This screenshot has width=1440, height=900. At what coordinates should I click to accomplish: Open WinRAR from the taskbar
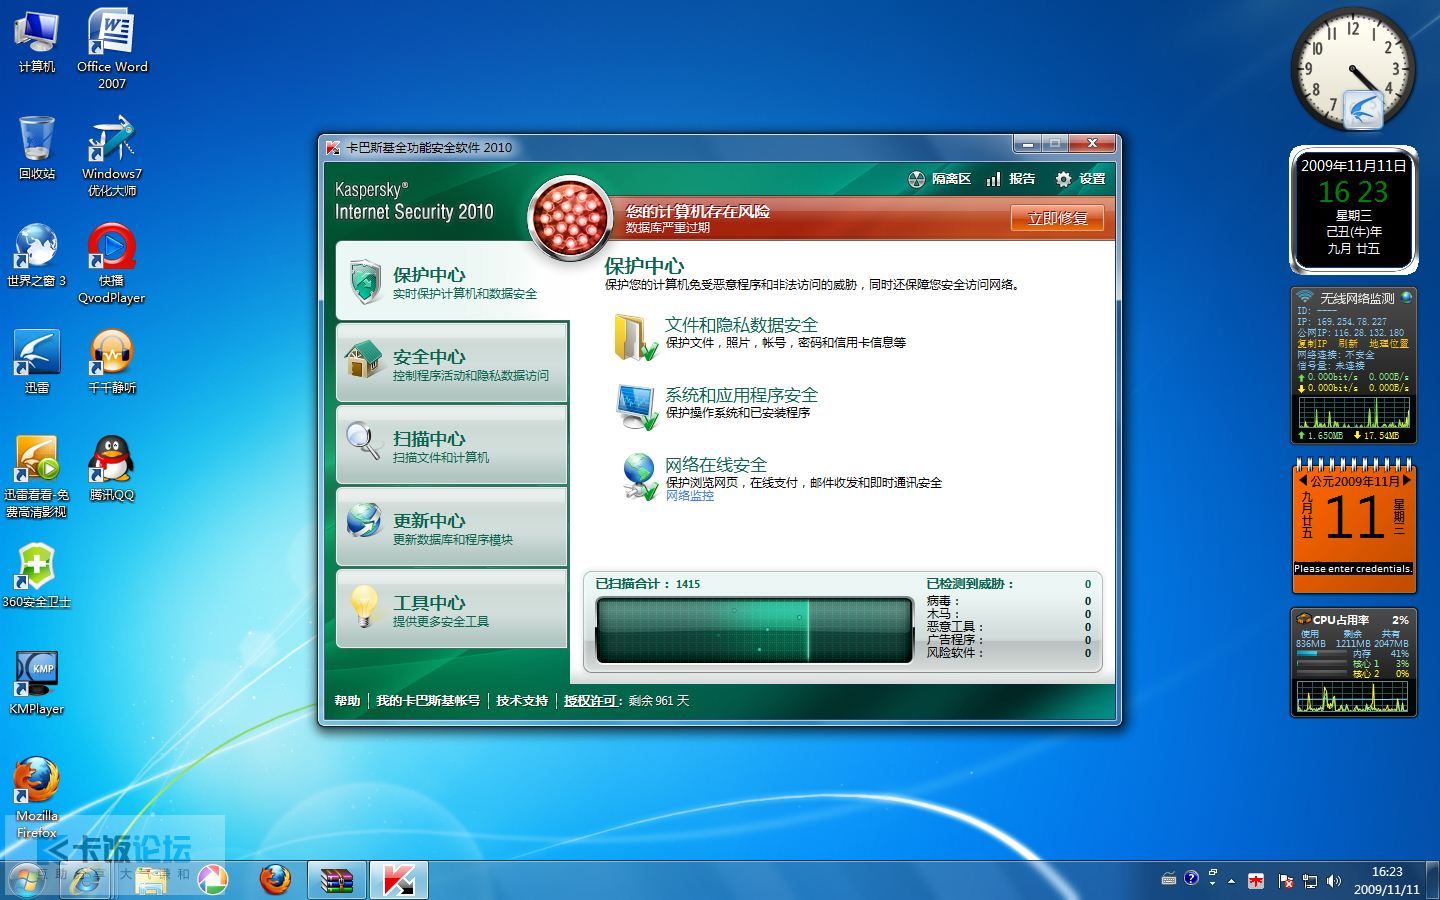(337, 880)
